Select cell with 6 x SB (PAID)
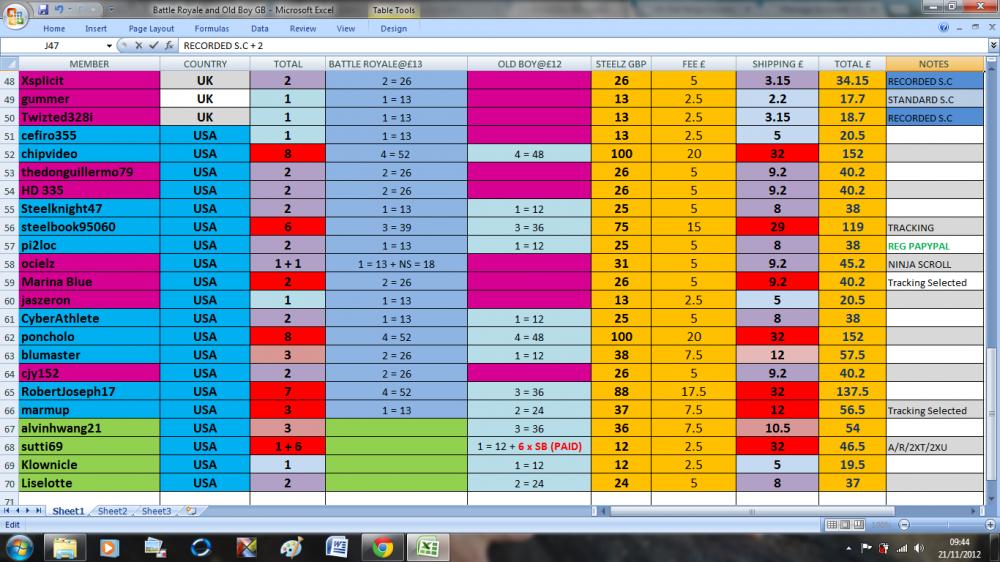Screen dimensions: 1000x562 click(529, 447)
